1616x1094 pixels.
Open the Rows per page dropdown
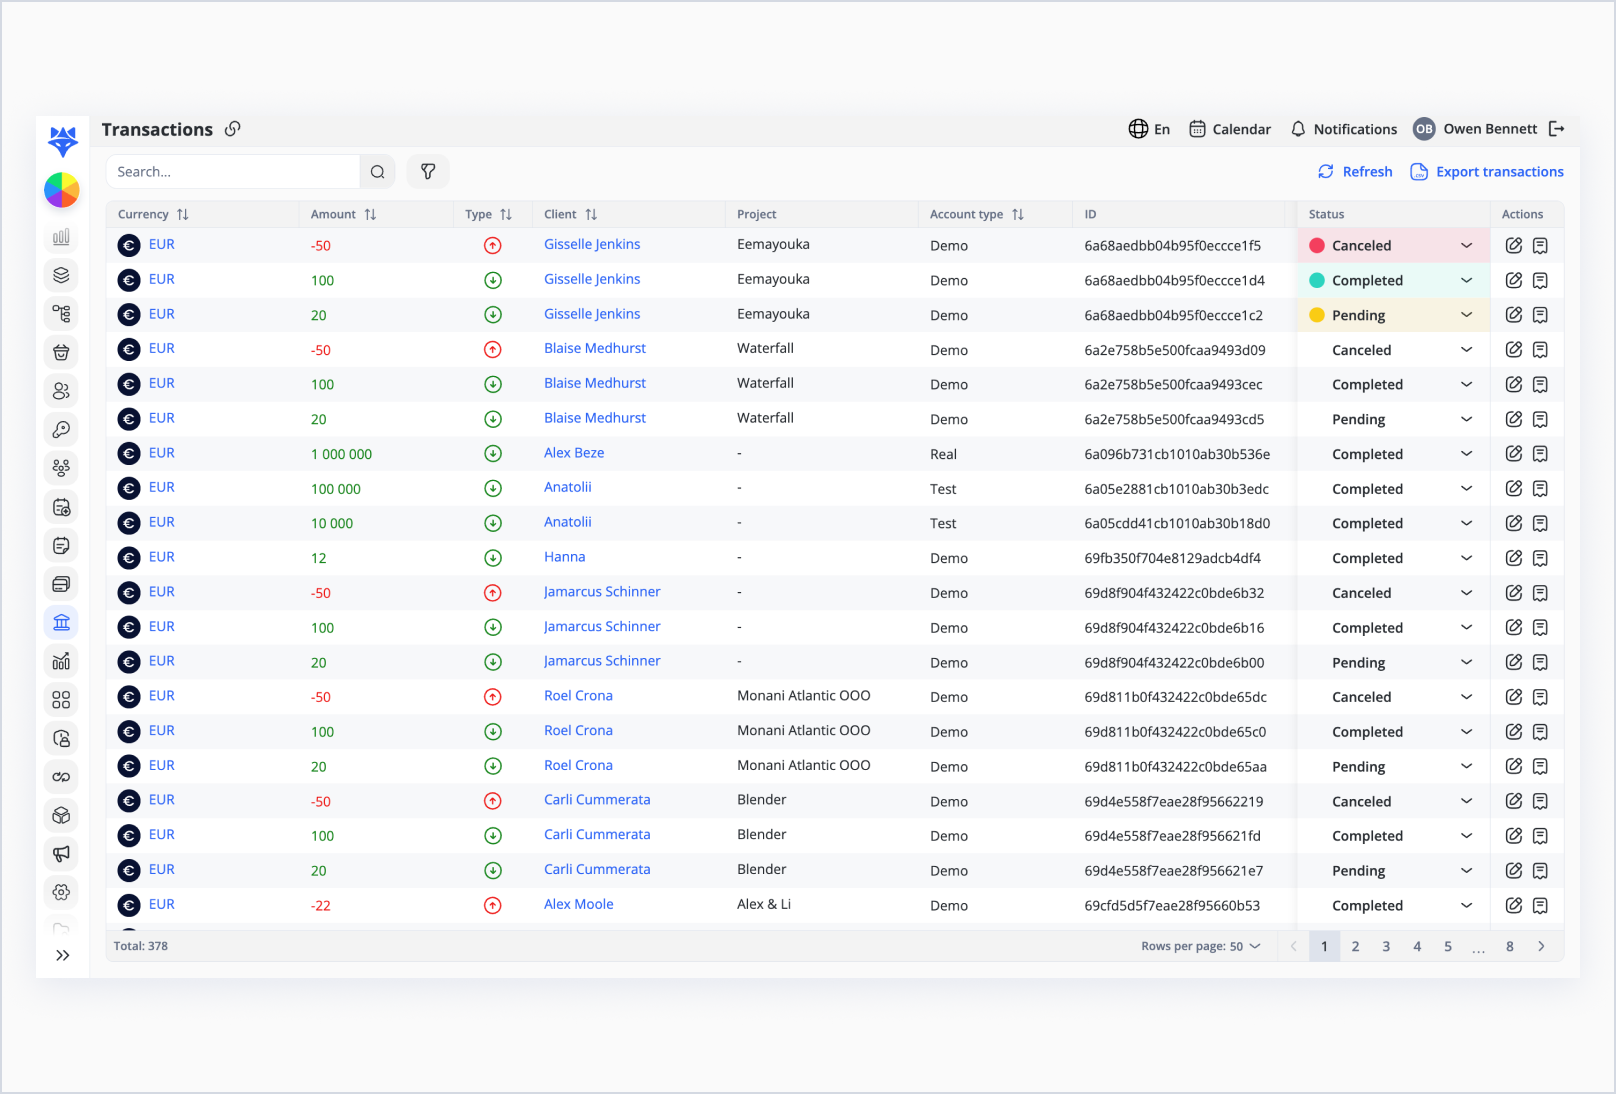[x=1201, y=946]
